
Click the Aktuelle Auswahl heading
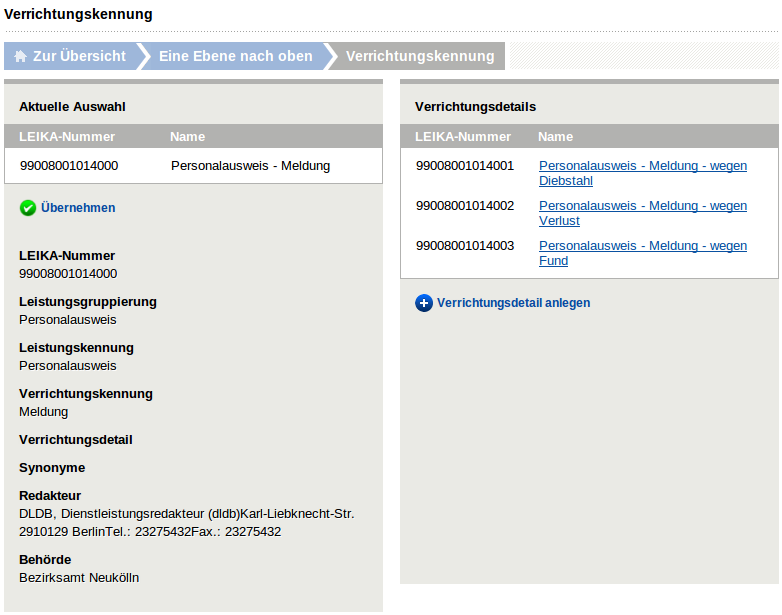coord(72,107)
